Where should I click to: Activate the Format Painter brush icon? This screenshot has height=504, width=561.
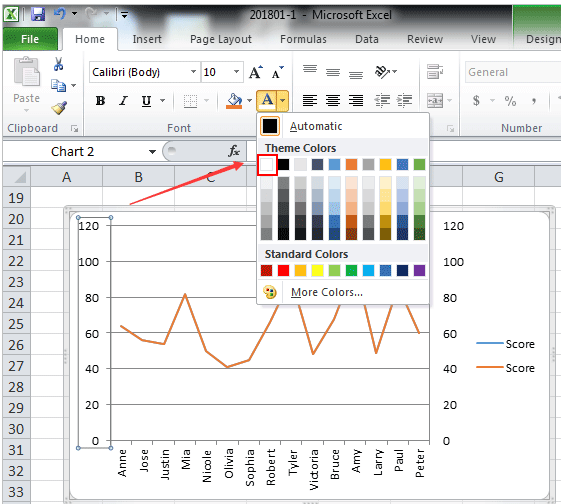pyautogui.click(x=59, y=108)
